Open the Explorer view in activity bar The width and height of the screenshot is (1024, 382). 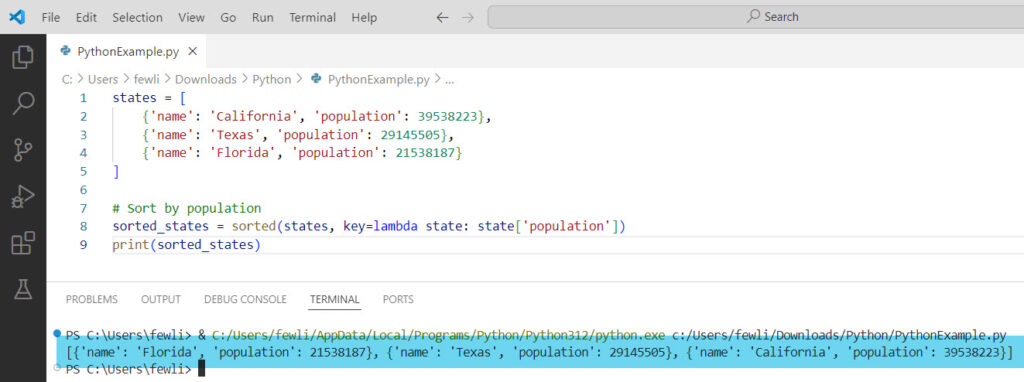[x=23, y=57]
